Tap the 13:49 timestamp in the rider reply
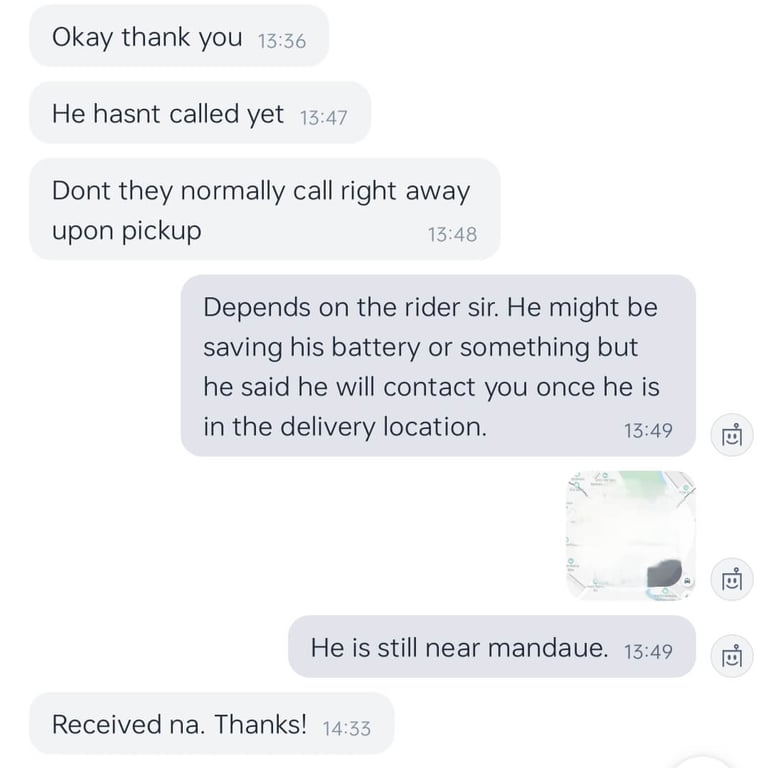The height and width of the screenshot is (768, 768). tap(648, 431)
